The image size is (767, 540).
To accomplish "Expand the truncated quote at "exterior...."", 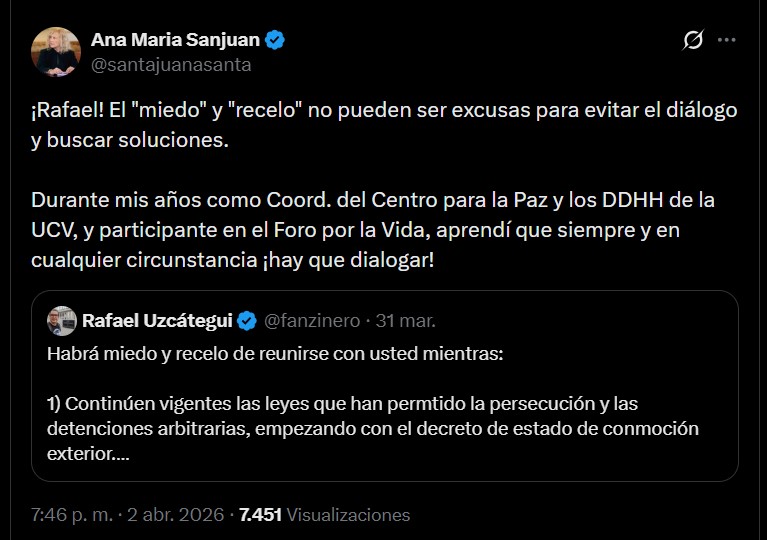I will click(x=88, y=453).
